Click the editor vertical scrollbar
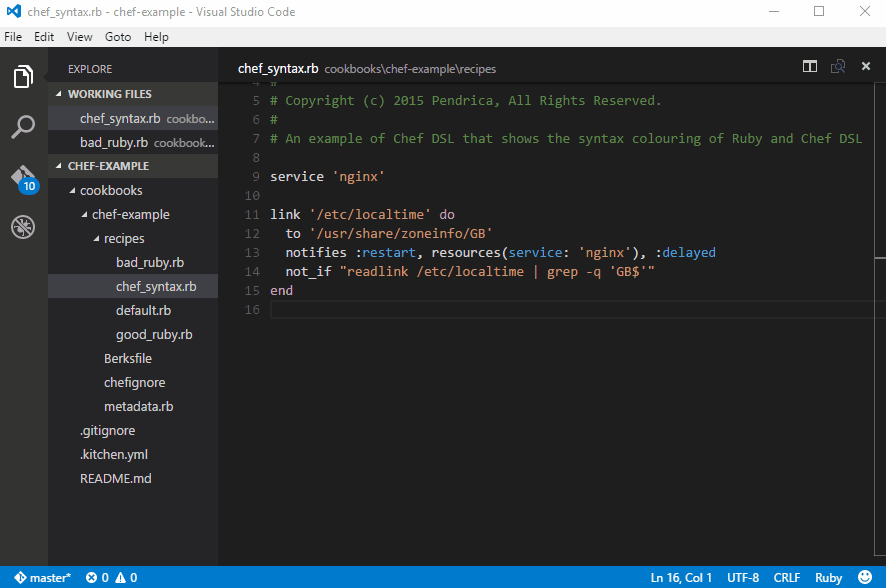This screenshot has width=886, height=588. click(x=880, y=319)
